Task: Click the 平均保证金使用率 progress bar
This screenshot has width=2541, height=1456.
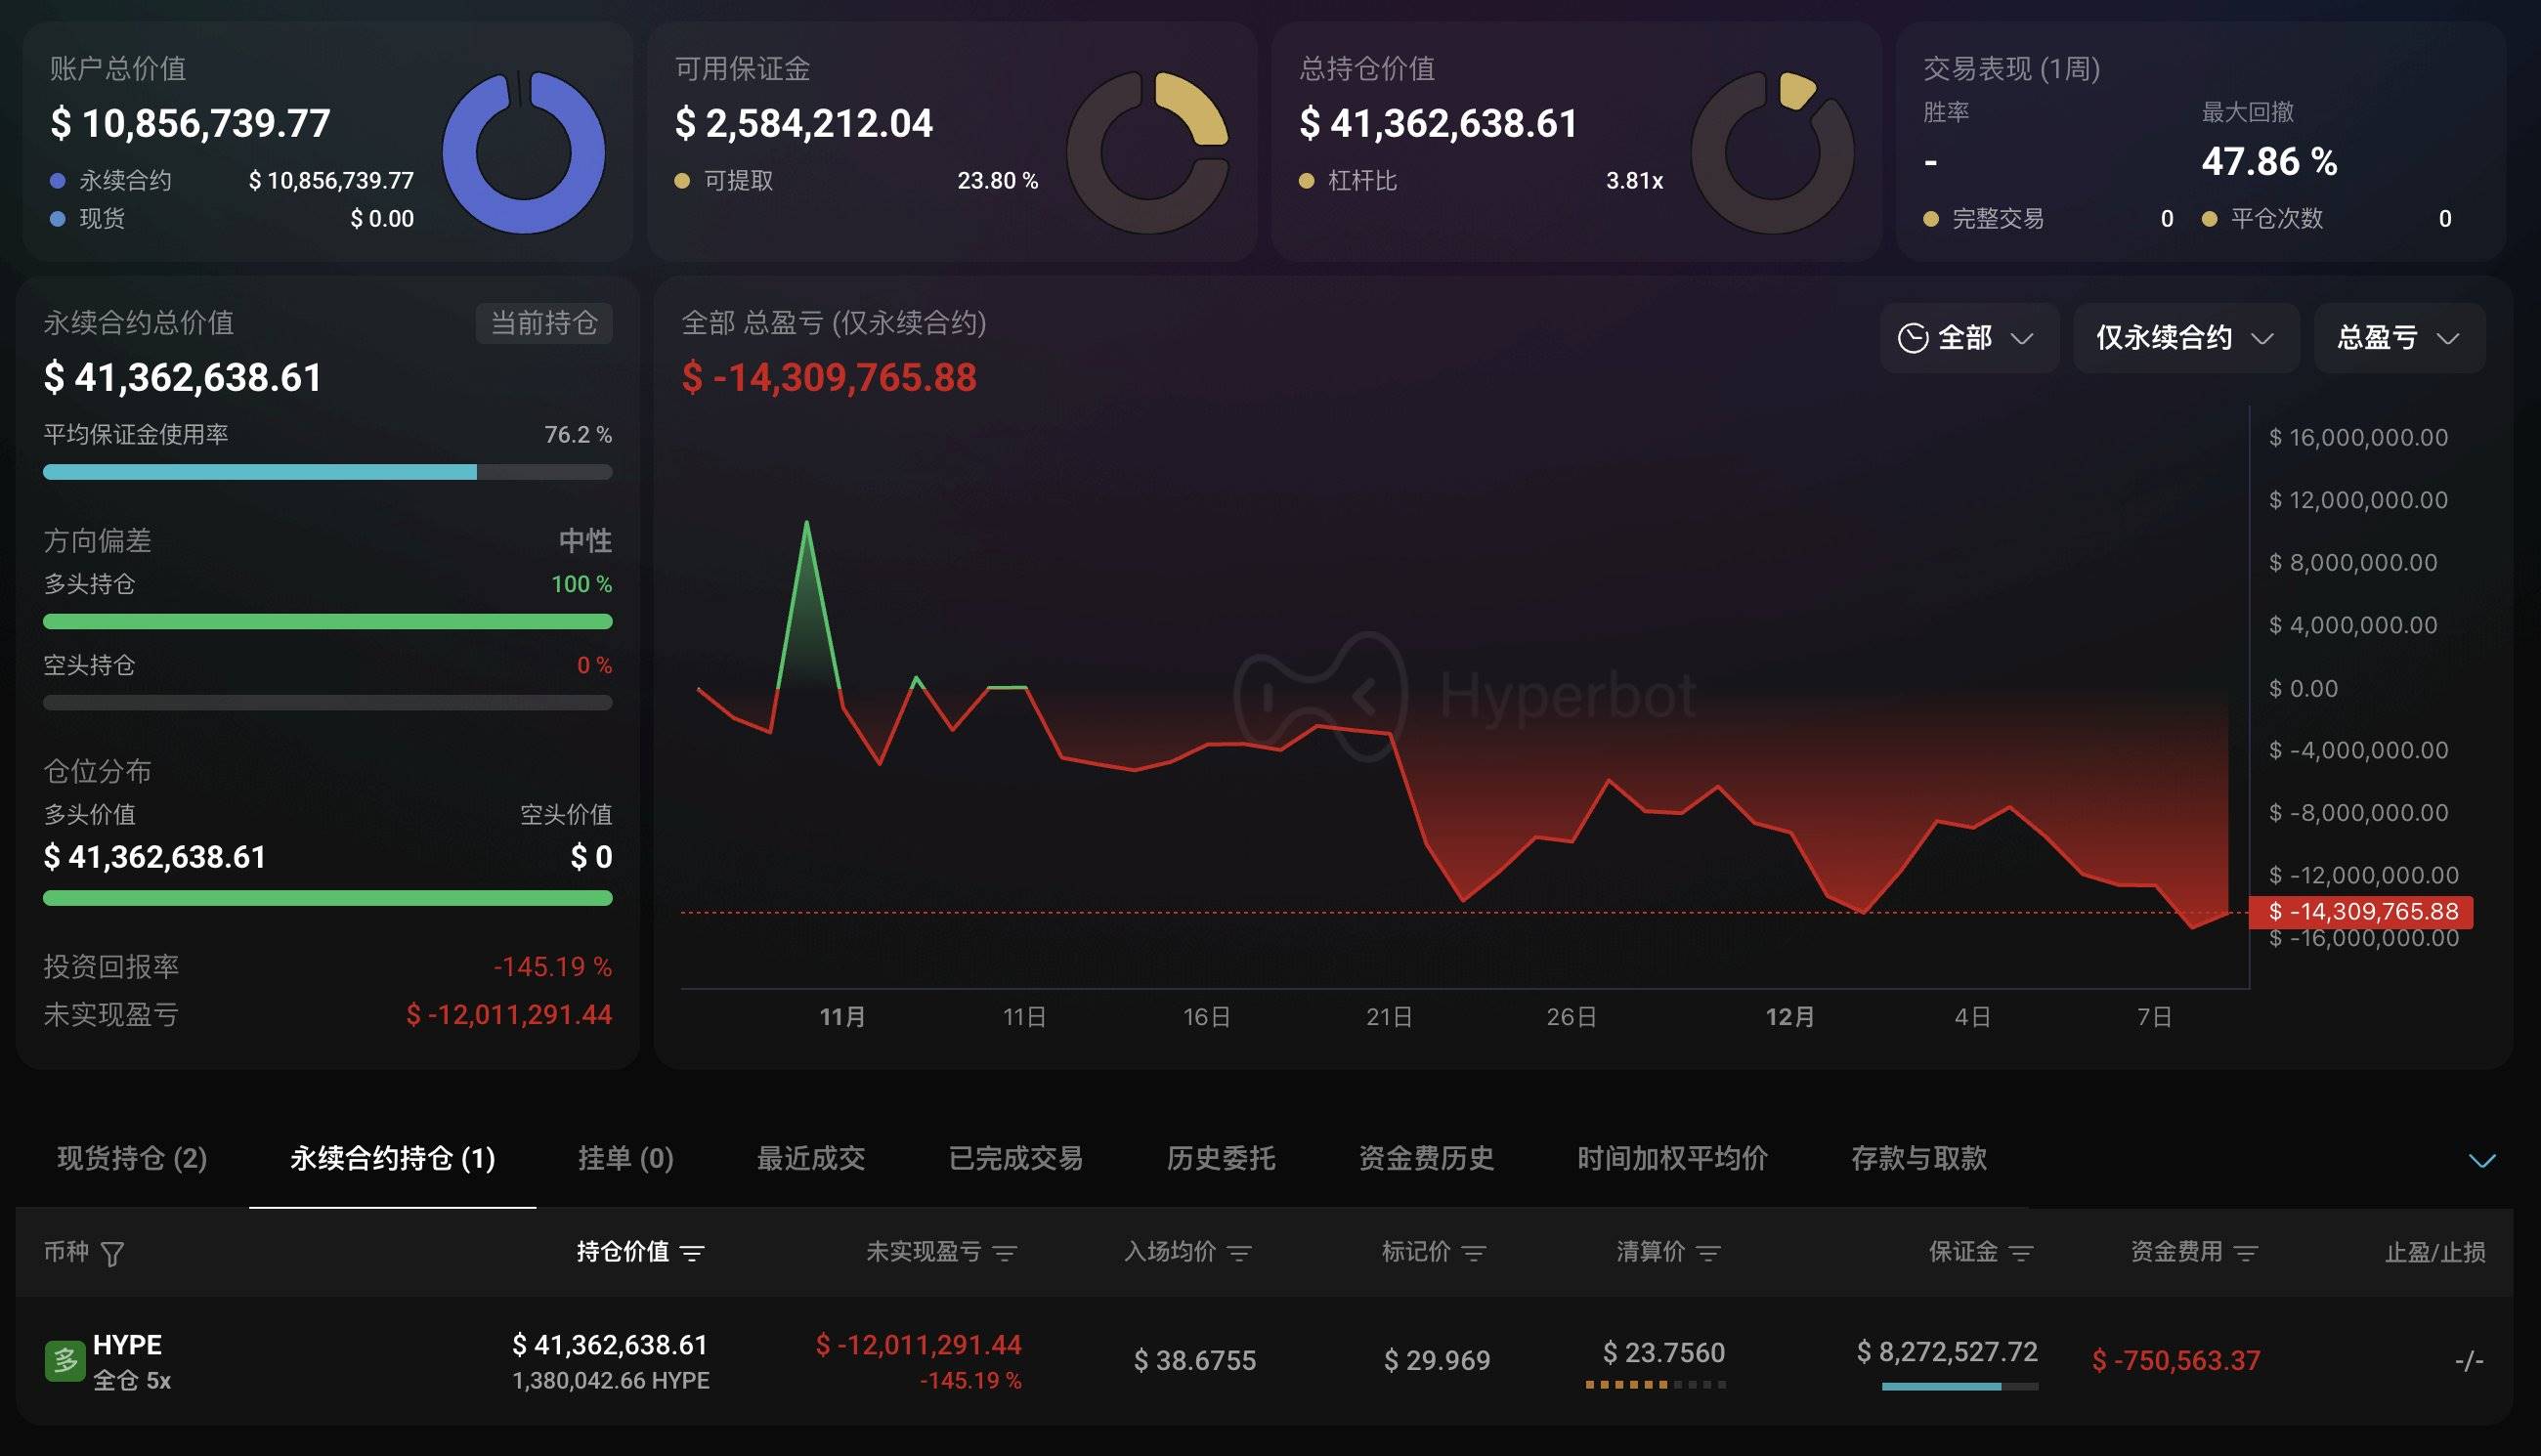Action: click(x=327, y=472)
